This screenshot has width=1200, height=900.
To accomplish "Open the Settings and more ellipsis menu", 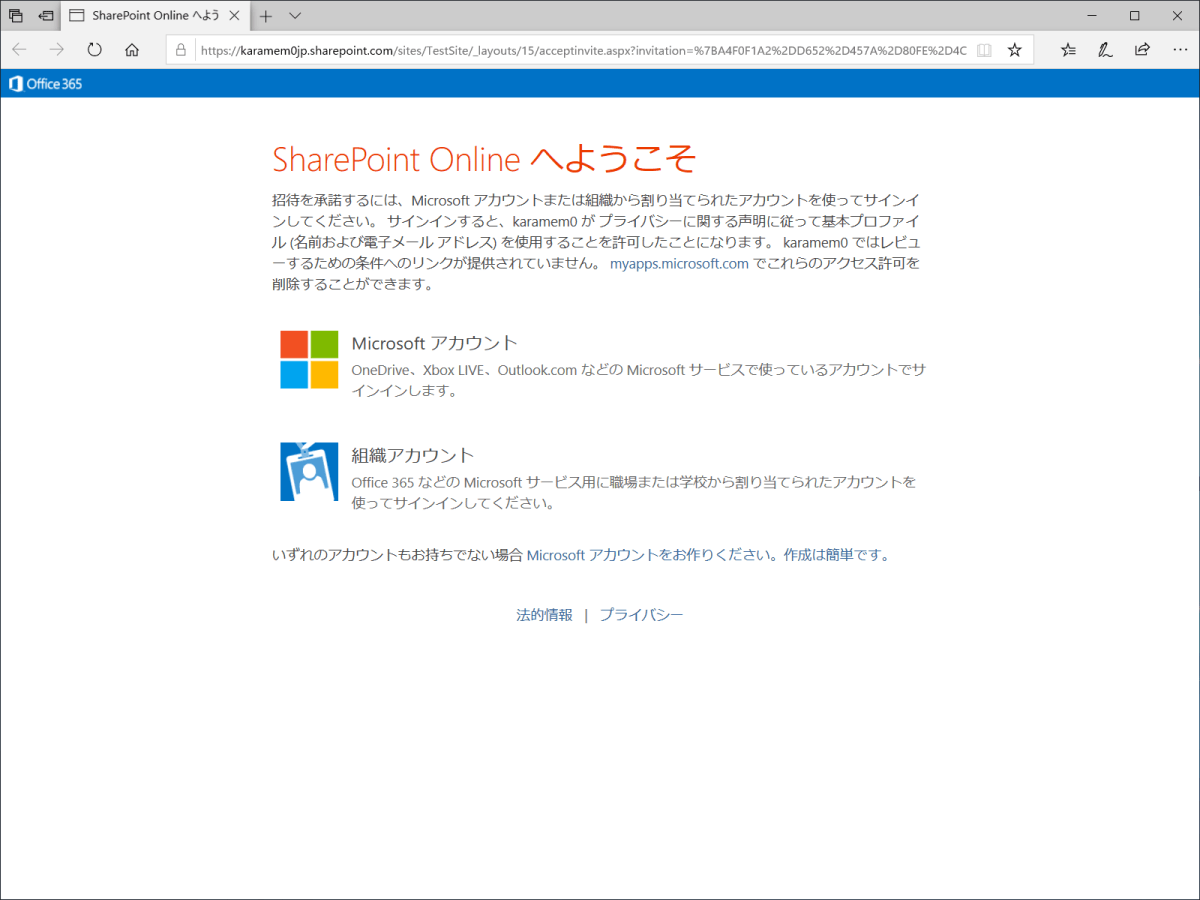I will 1178,50.
